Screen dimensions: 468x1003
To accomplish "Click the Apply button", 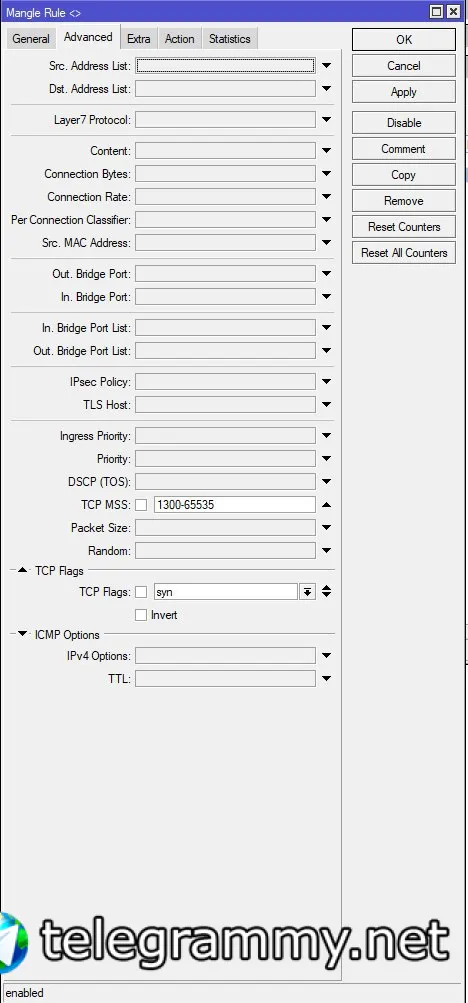I will 403,91.
